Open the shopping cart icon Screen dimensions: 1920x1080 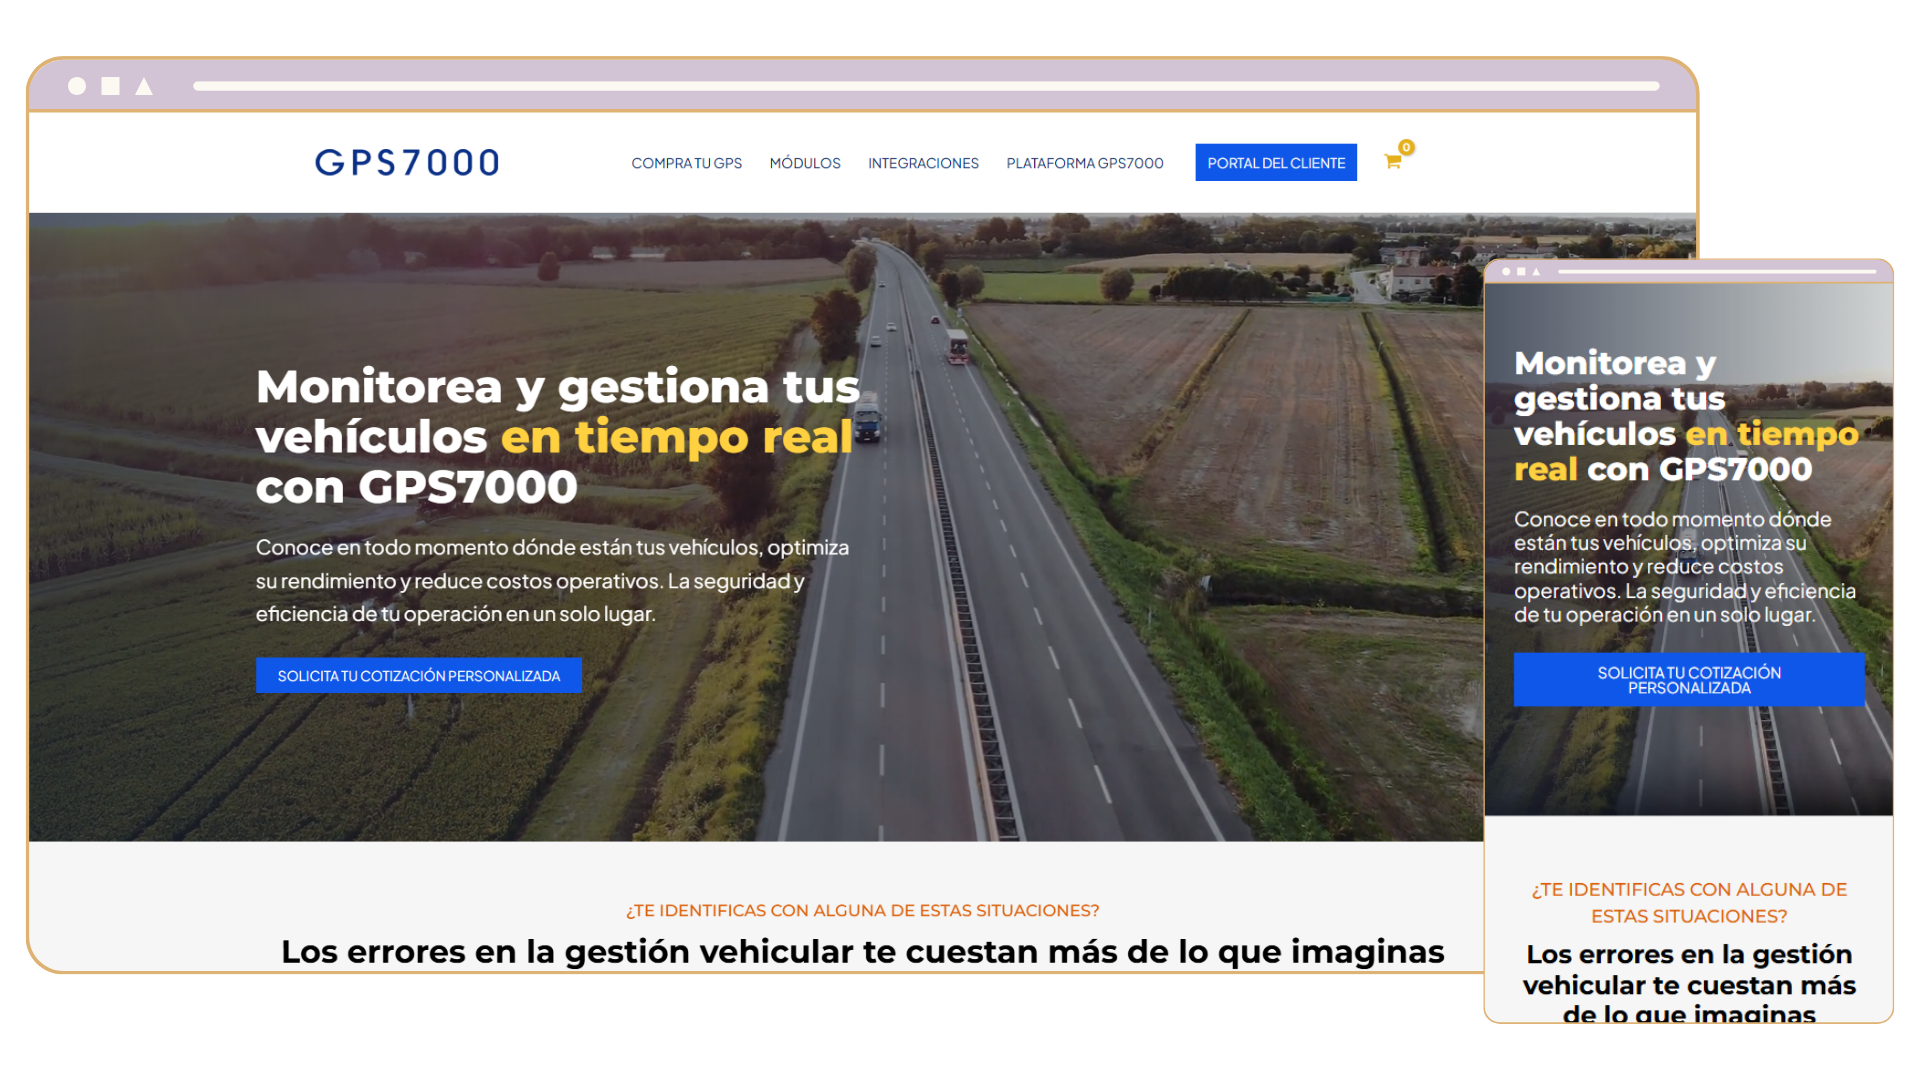[x=1392, y=162]
